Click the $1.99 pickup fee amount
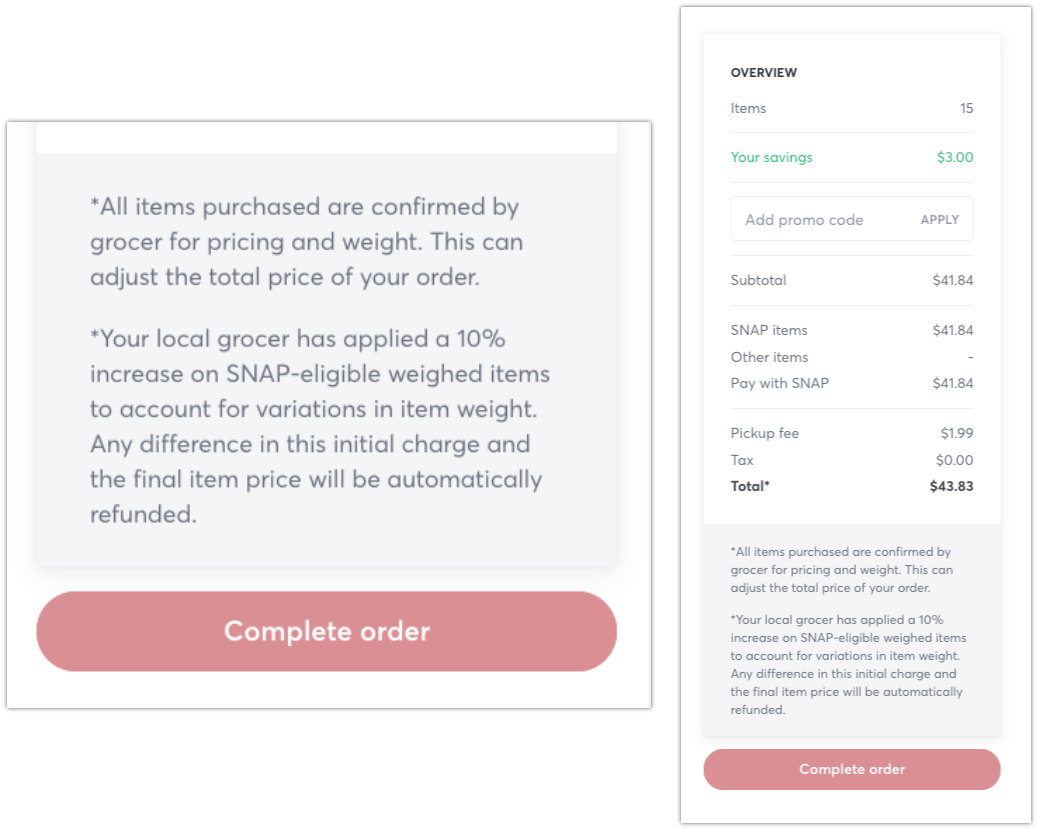Screen dimensions: 1038x830 (x=956, y=433)
